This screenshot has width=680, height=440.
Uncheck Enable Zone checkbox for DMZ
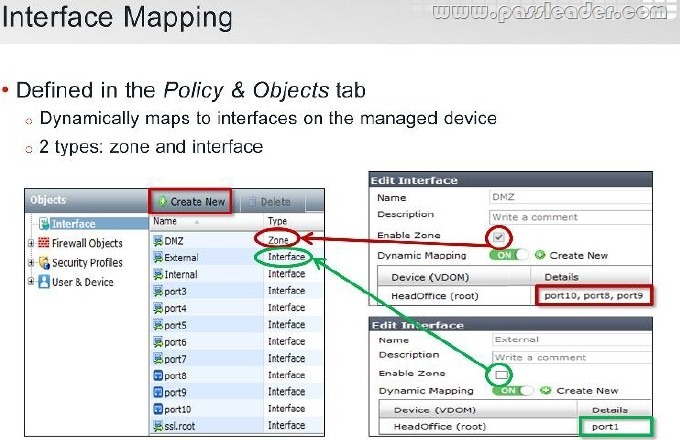point(499,237)
